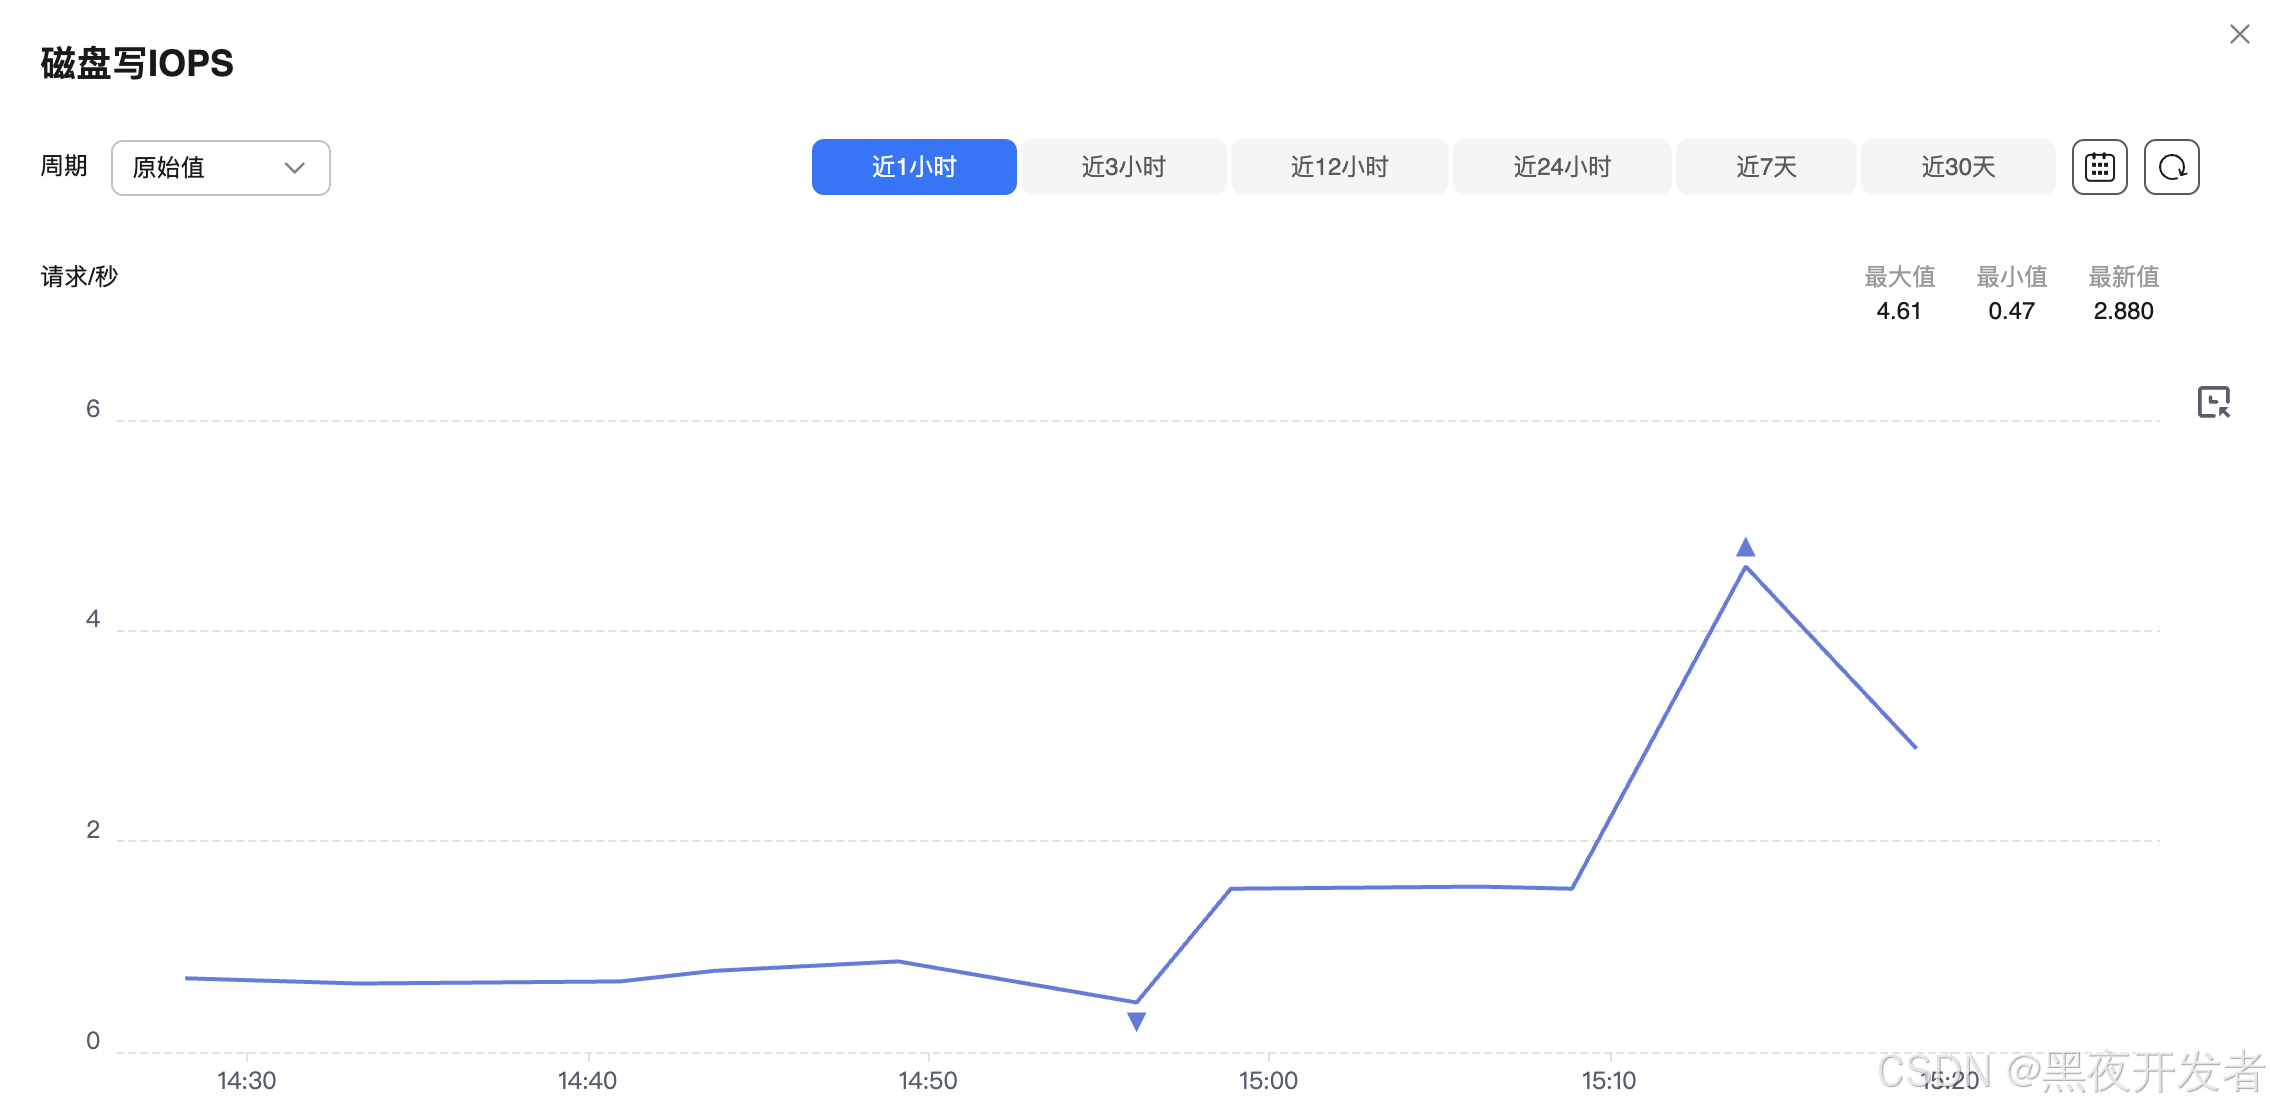Click the 磁盘写IOPS title text
2270x1110 pixels.
coord(137,64)
